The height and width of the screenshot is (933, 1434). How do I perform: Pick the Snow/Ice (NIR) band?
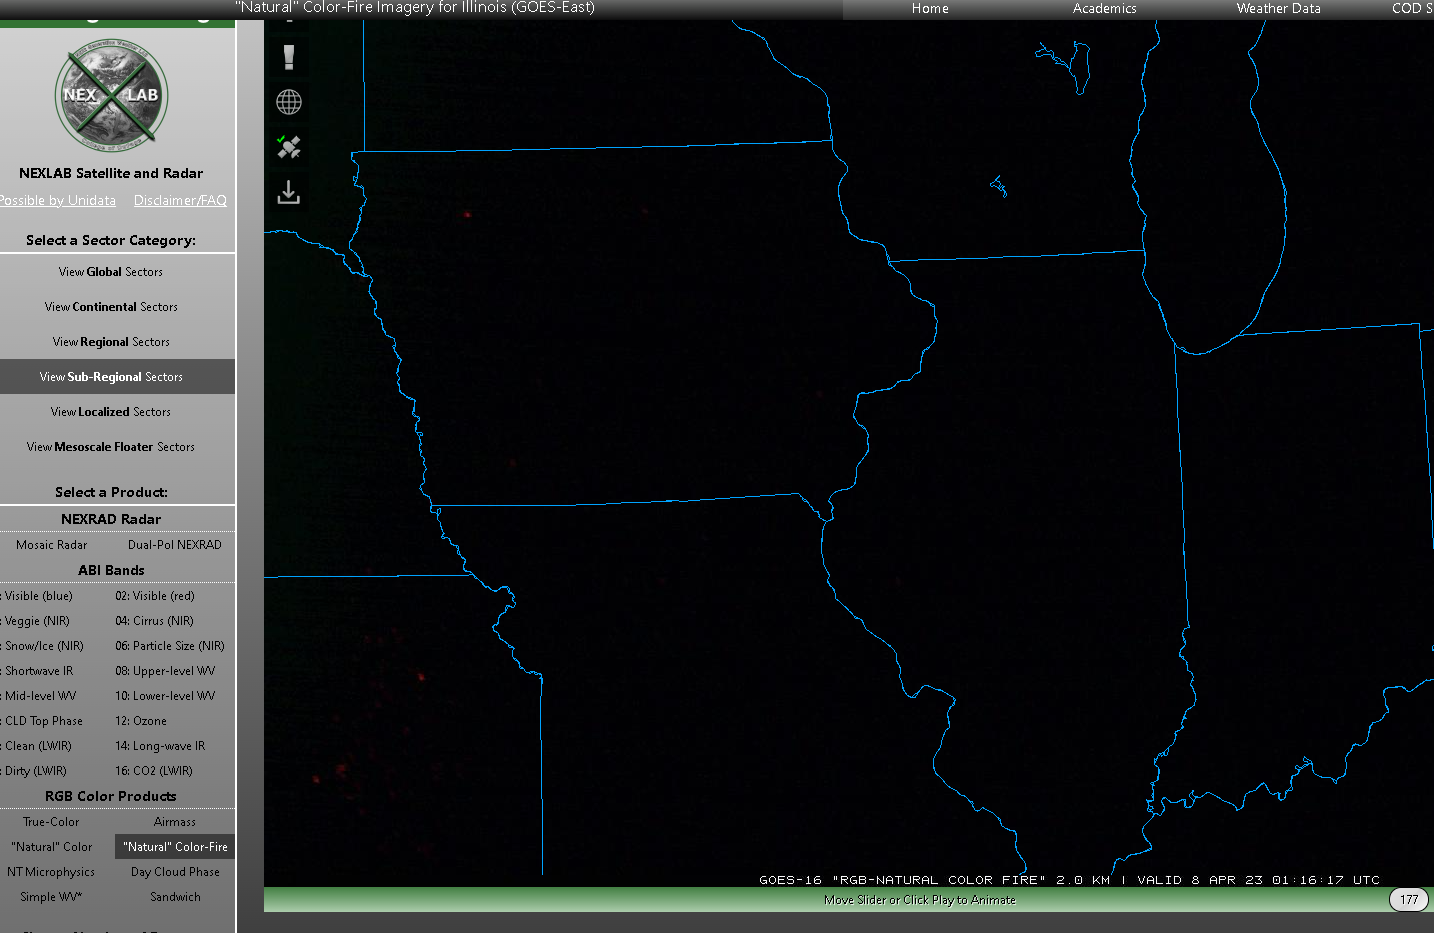(x=43, y=646)
